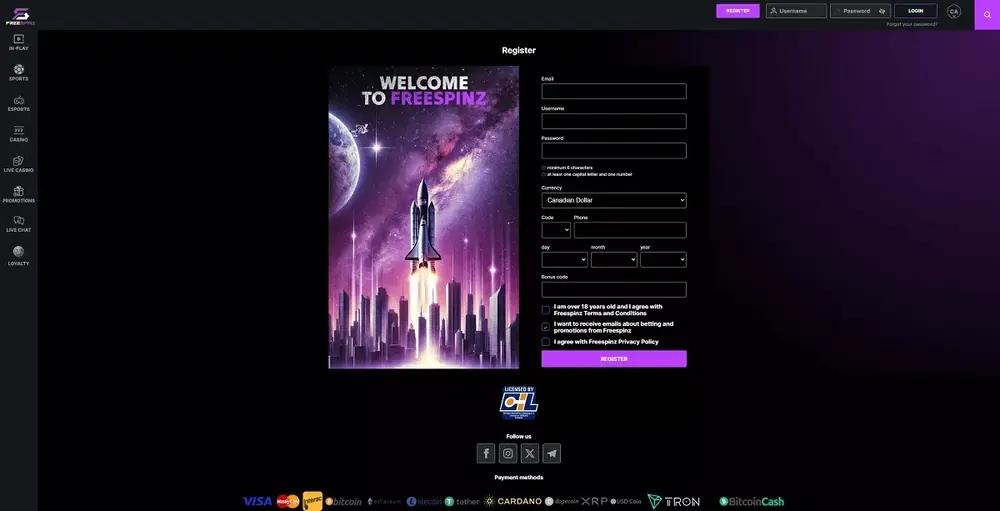The width and height of the screenshot is (1000, 511).
Task: Uncheck the receive promotional emails checkbox
Action: point(546,327)
